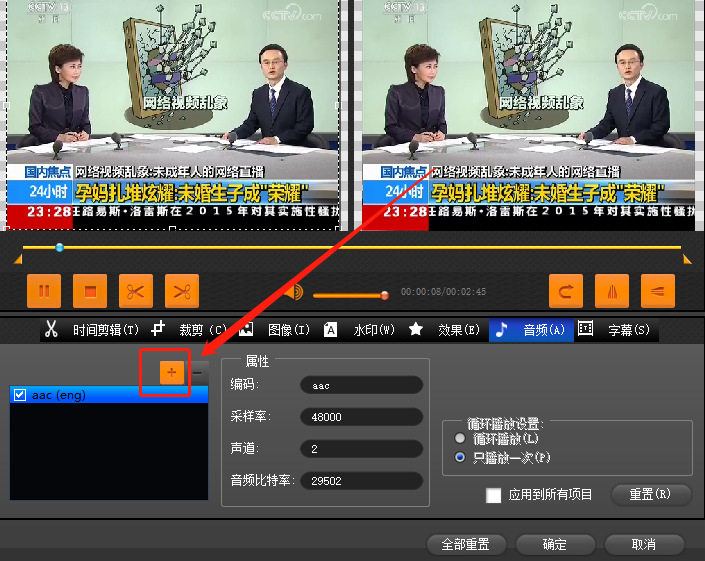Screen dimensions: 705x561
Task: Click the right trim end marker
Action: point(687,259)
